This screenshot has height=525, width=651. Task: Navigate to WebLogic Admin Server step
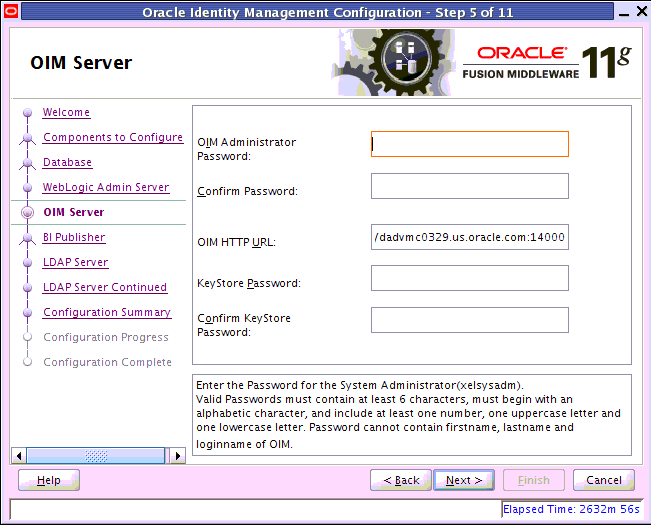106,187
